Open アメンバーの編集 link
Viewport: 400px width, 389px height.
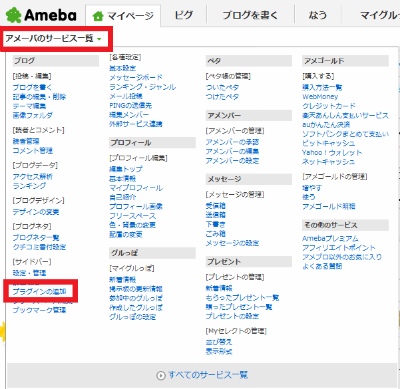232,152
